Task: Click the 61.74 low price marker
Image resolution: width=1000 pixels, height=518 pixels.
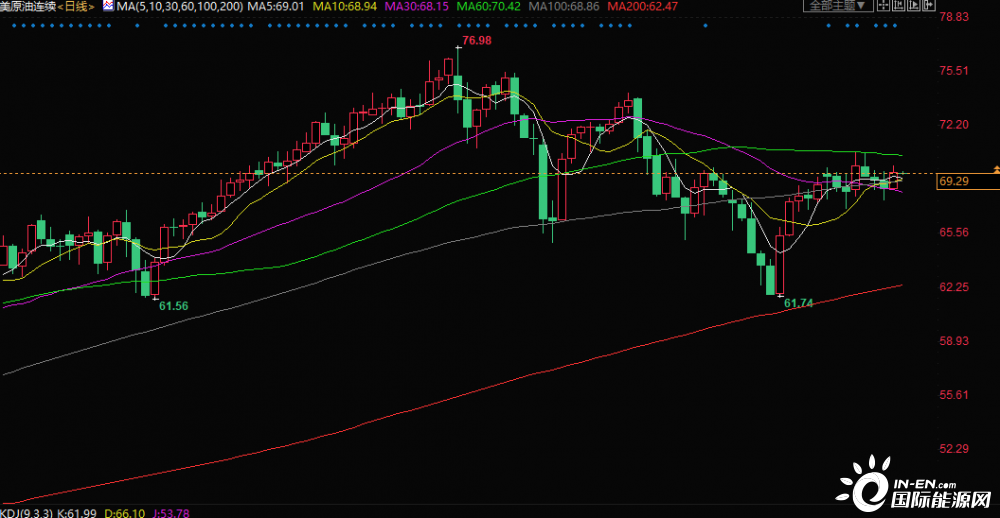Action: pos(798,304)
